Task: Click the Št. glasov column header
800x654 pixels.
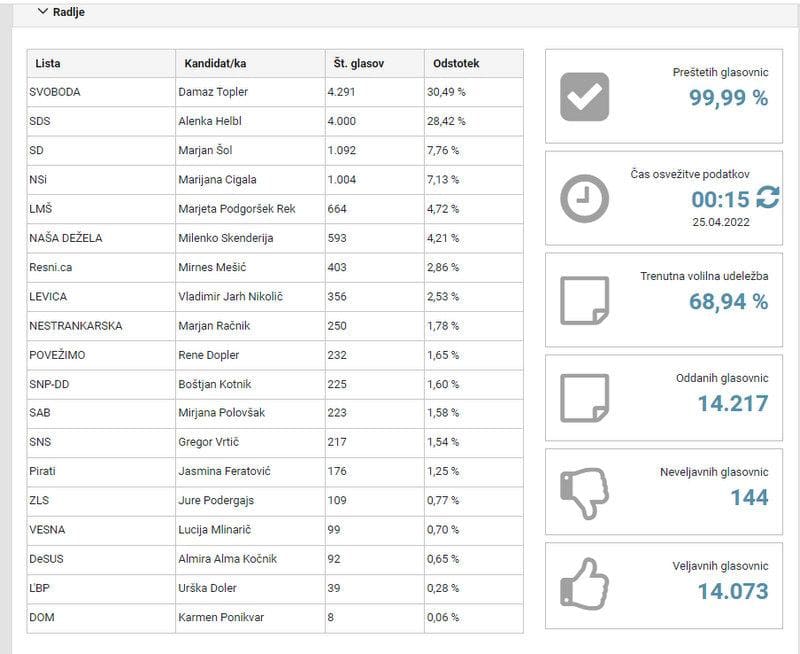Action: 358,63
